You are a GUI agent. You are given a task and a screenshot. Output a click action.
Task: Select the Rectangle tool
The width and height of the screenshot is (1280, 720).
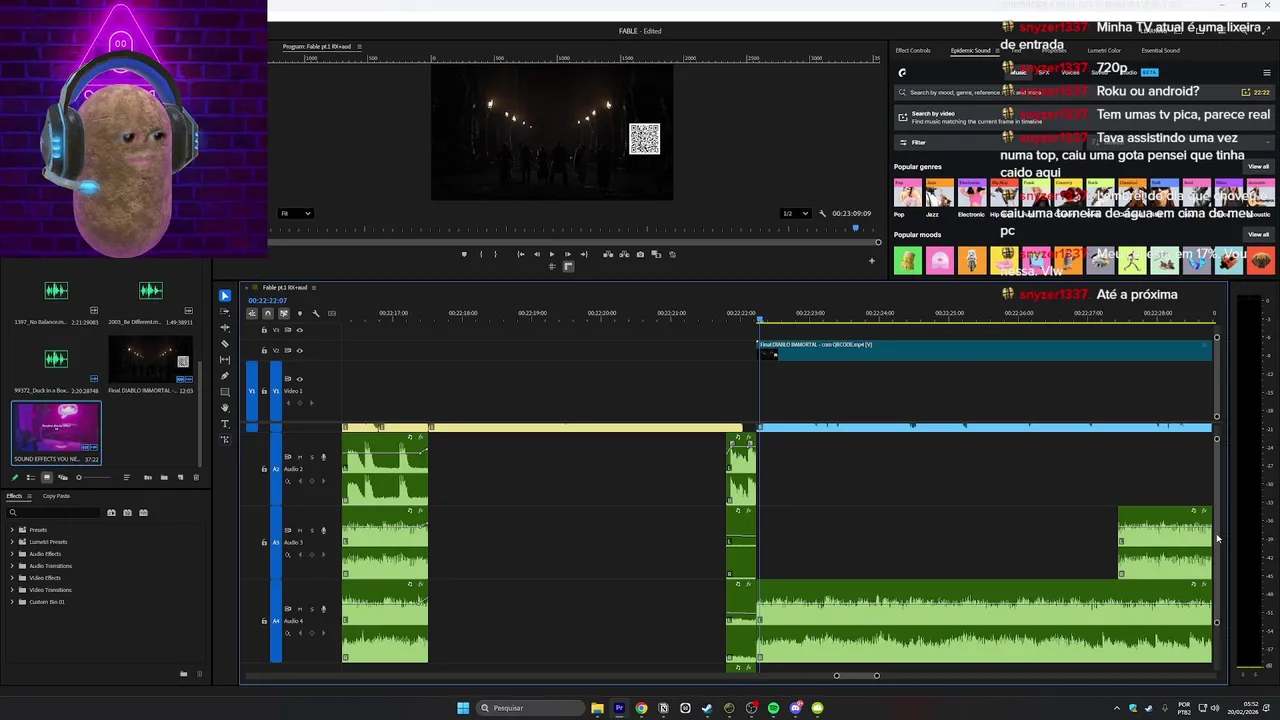tap(225, 392)
